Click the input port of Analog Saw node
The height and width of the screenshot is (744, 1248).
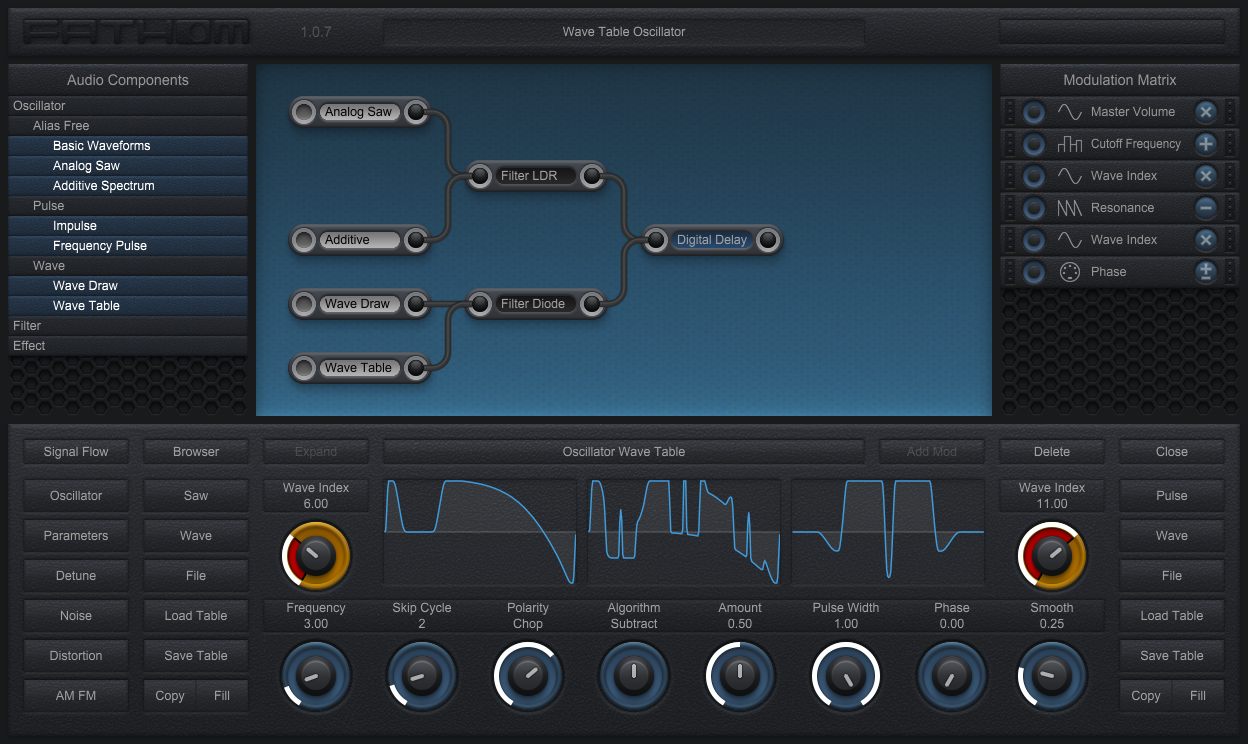(304, 112)
